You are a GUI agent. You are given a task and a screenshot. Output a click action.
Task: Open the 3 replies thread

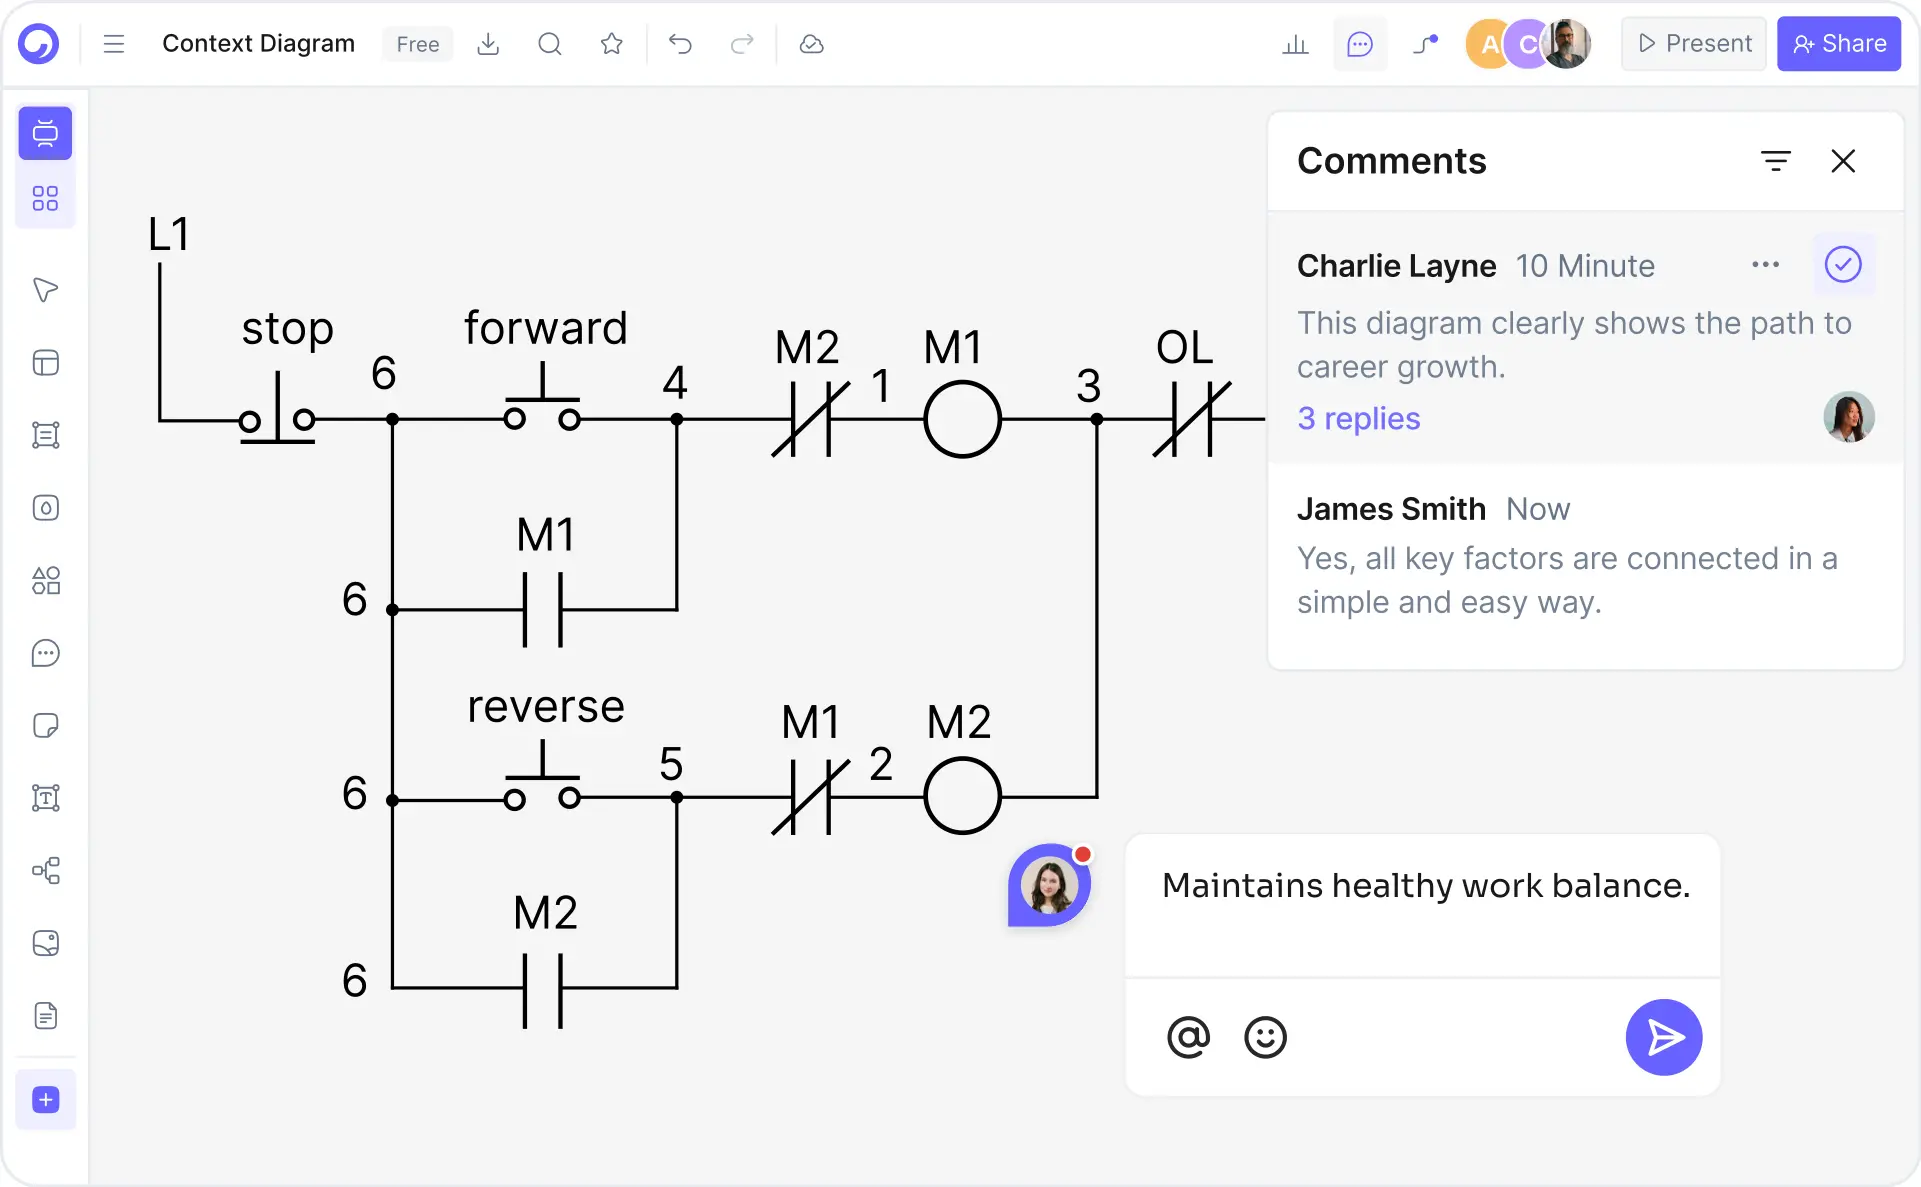(x=1358, y=419)
